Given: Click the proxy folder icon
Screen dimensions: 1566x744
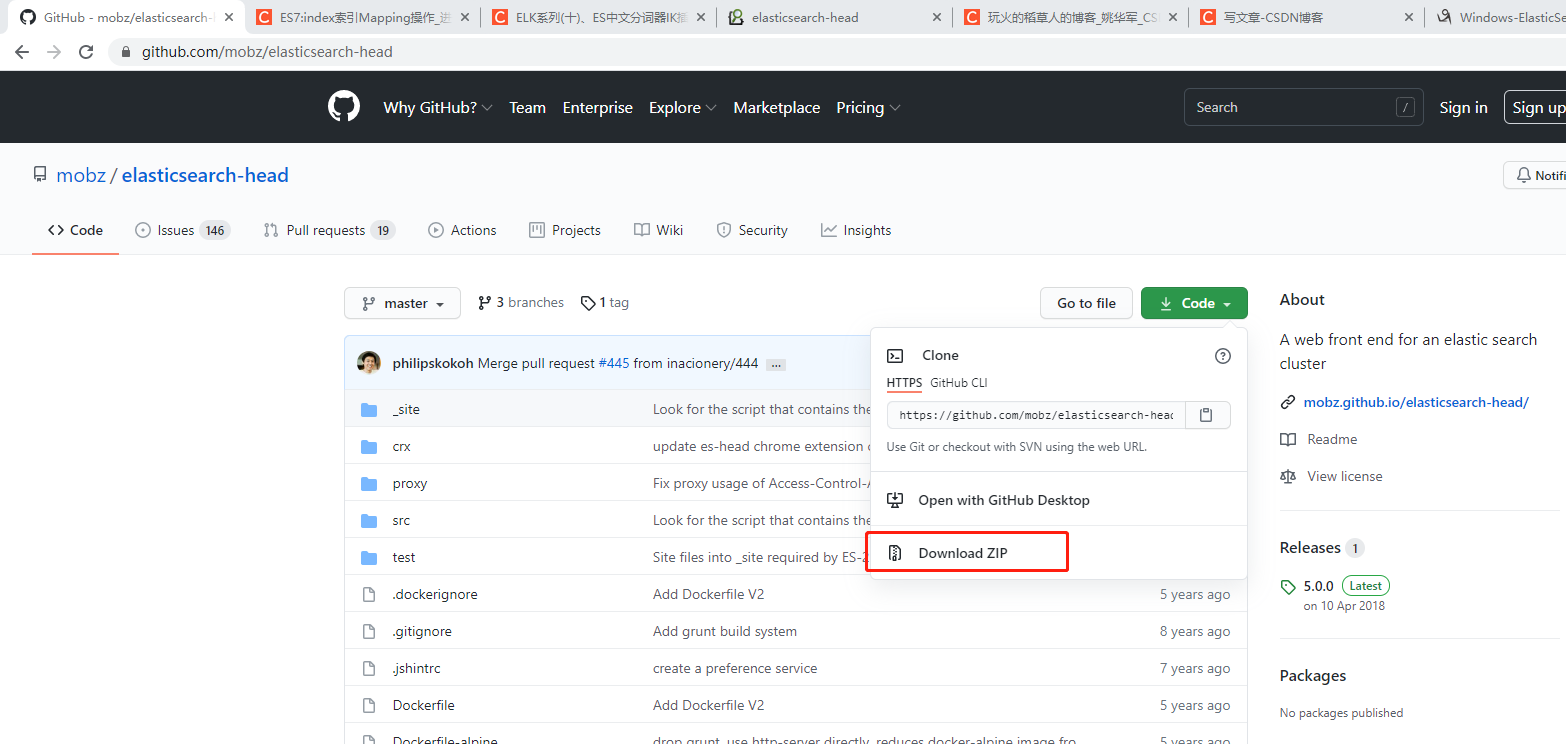Looking at the screenshot, I should pyautogui.click(x=369, y=483).
